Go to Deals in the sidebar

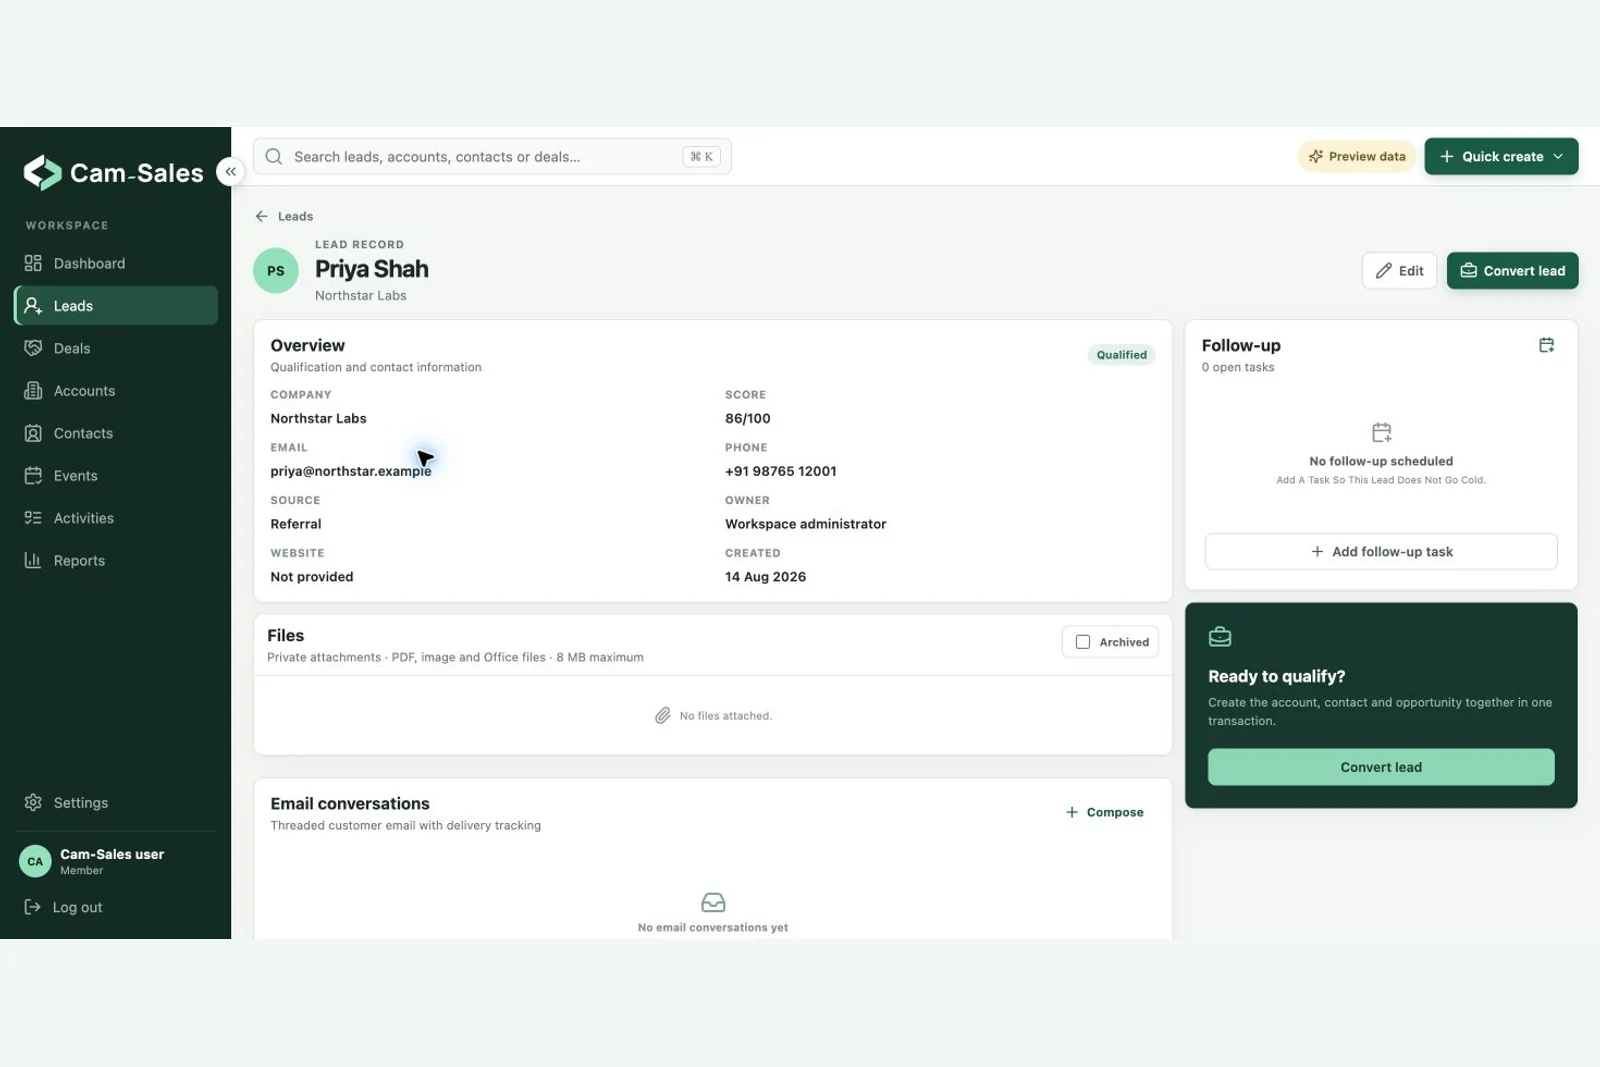(116, 349)
